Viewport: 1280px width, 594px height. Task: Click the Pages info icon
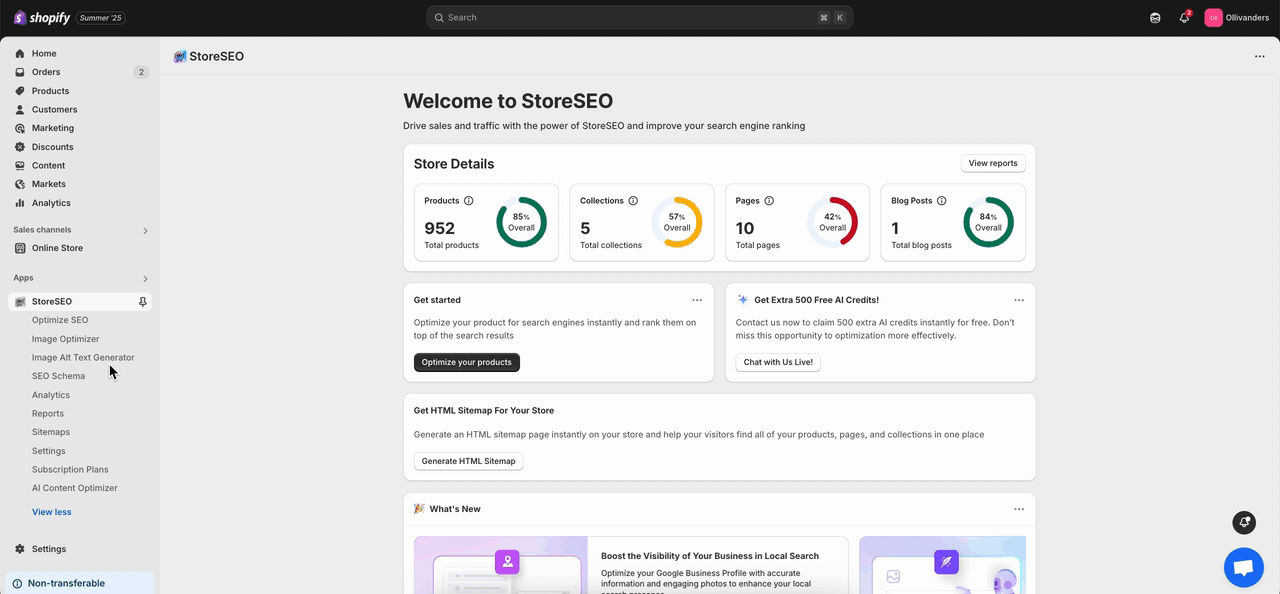tap(769, 201)
